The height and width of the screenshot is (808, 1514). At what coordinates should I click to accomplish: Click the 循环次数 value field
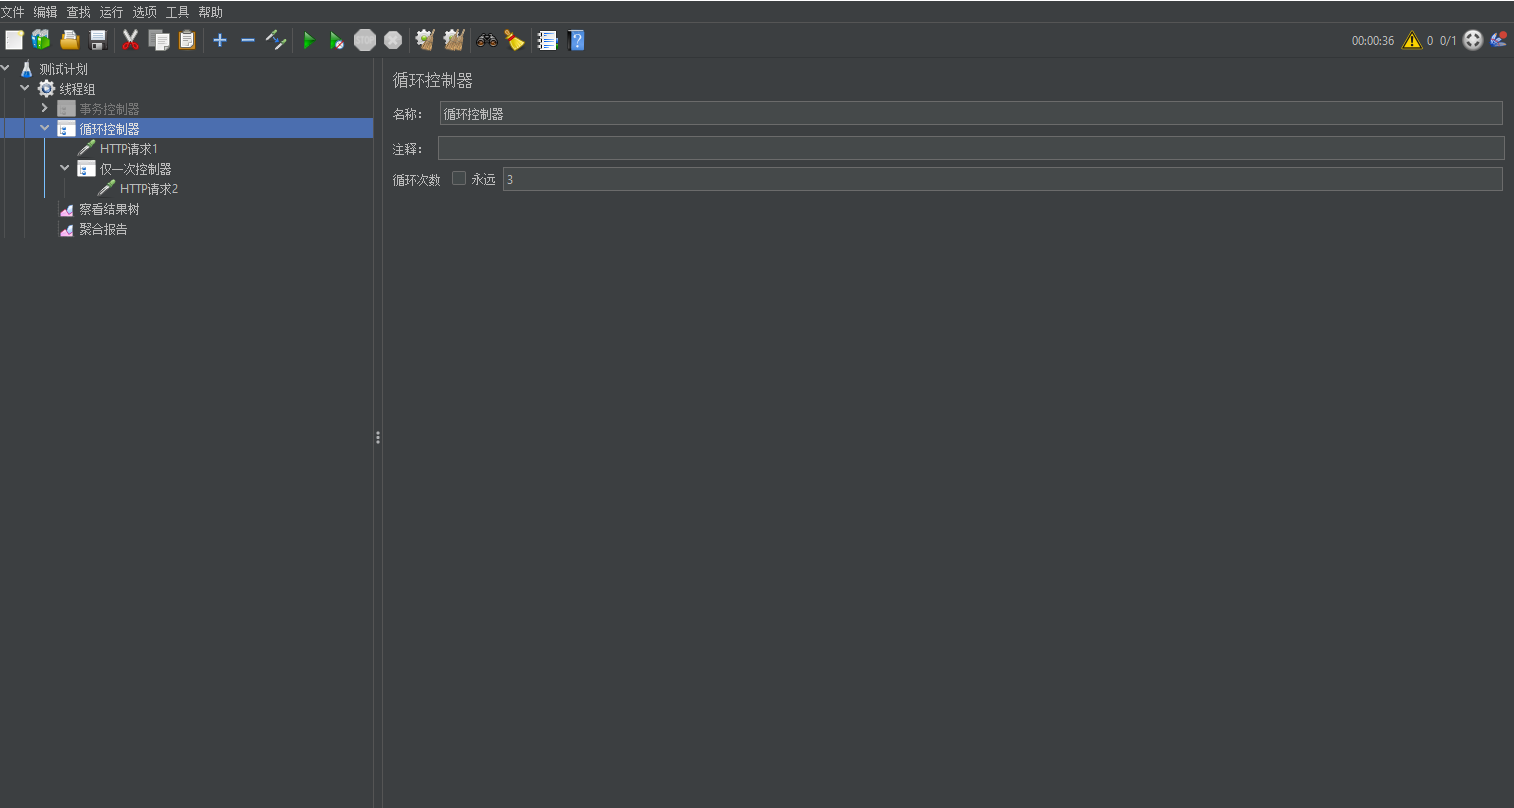tap(1003, 179)
